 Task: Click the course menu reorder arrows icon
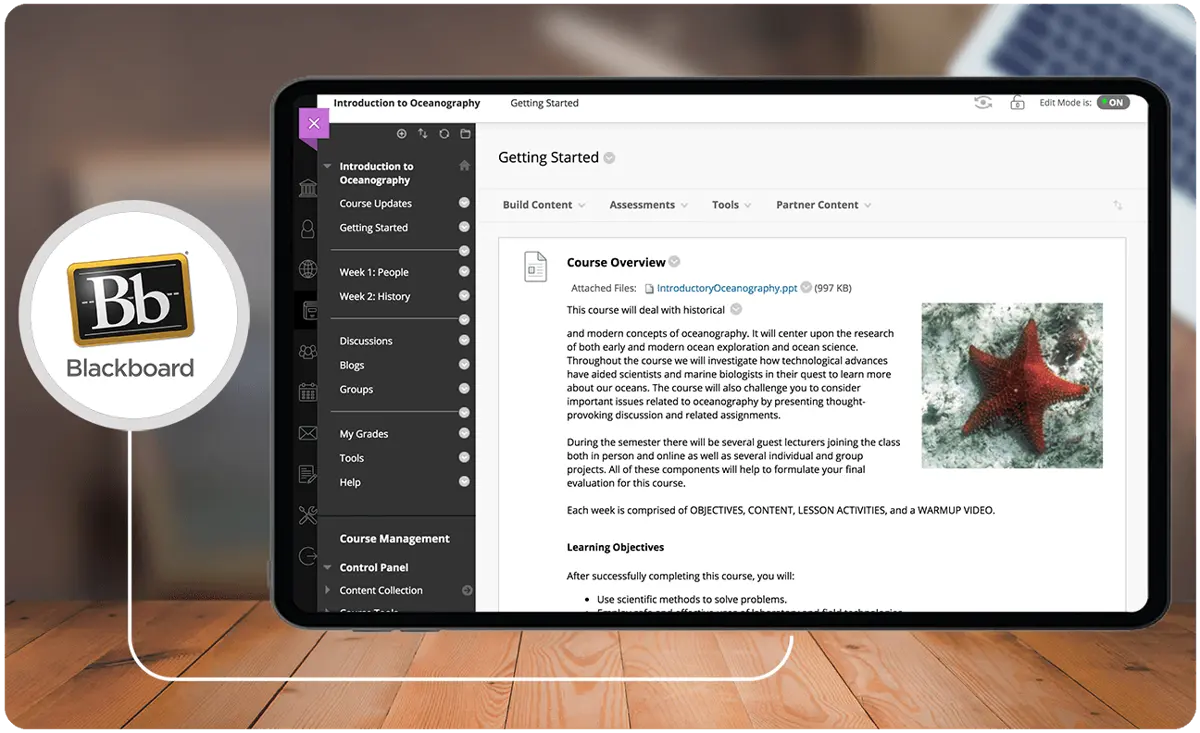click(x=423, y=134)
